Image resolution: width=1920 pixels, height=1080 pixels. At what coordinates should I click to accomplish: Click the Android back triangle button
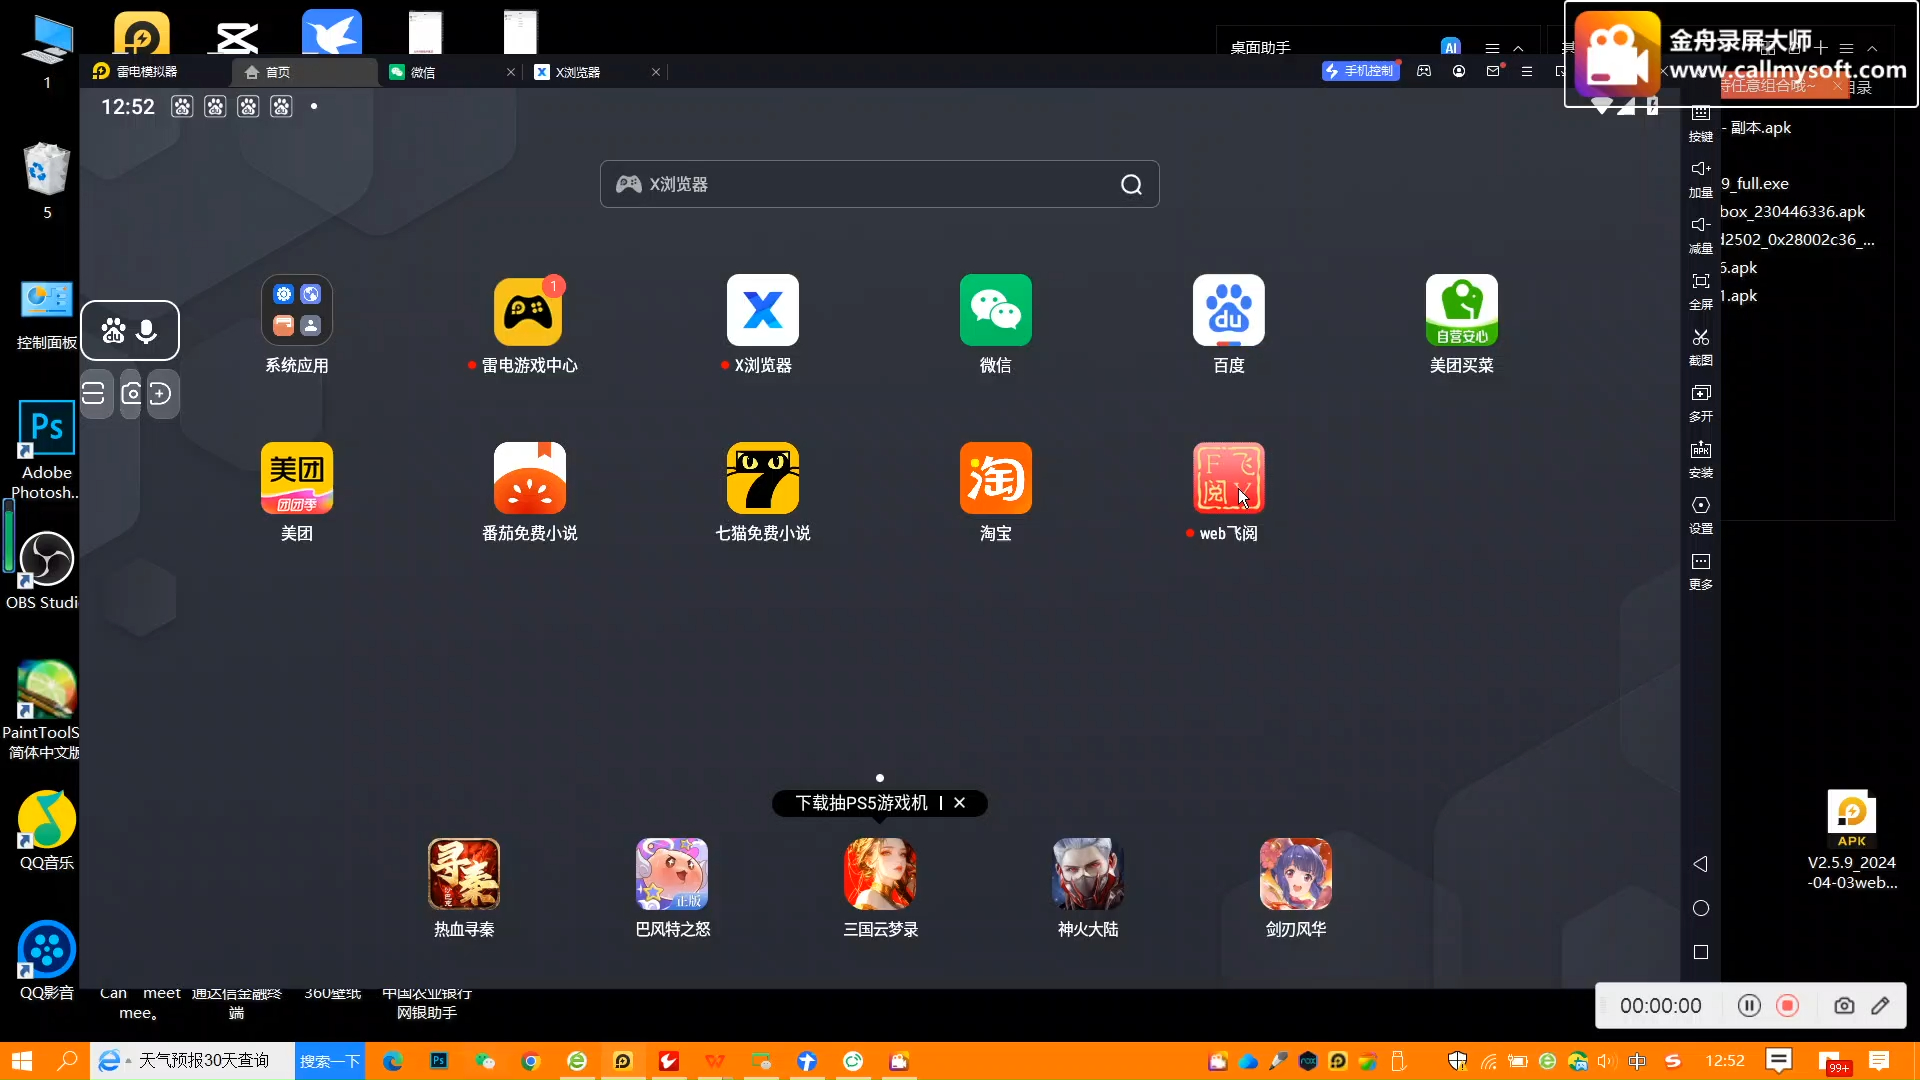click(1700, 863)
